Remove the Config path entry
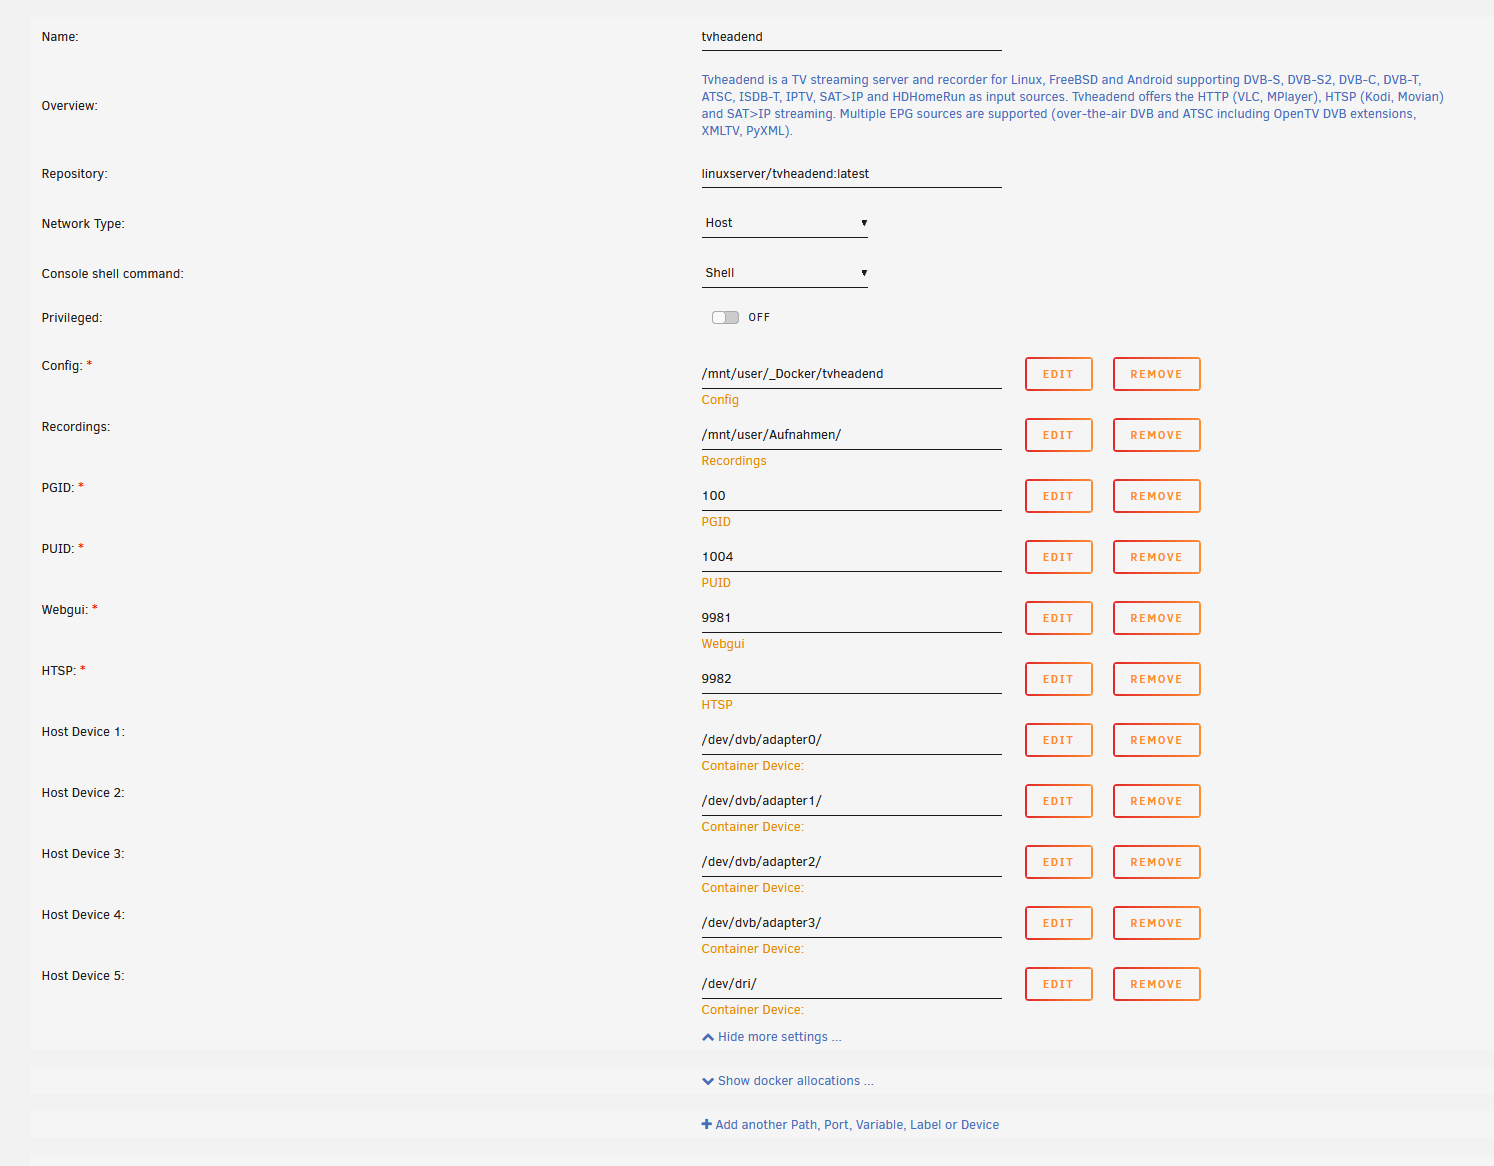This screenshot has width=1494, height=1166. tap(1156, 374)
